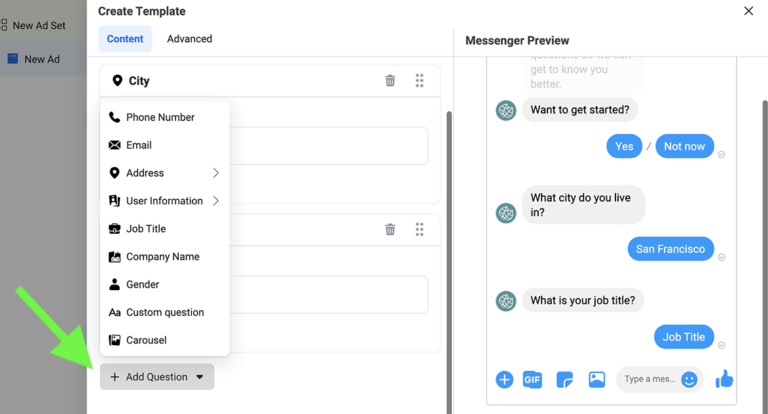Switch to the Content tab

pyautogui.click(x=125, y=39)
